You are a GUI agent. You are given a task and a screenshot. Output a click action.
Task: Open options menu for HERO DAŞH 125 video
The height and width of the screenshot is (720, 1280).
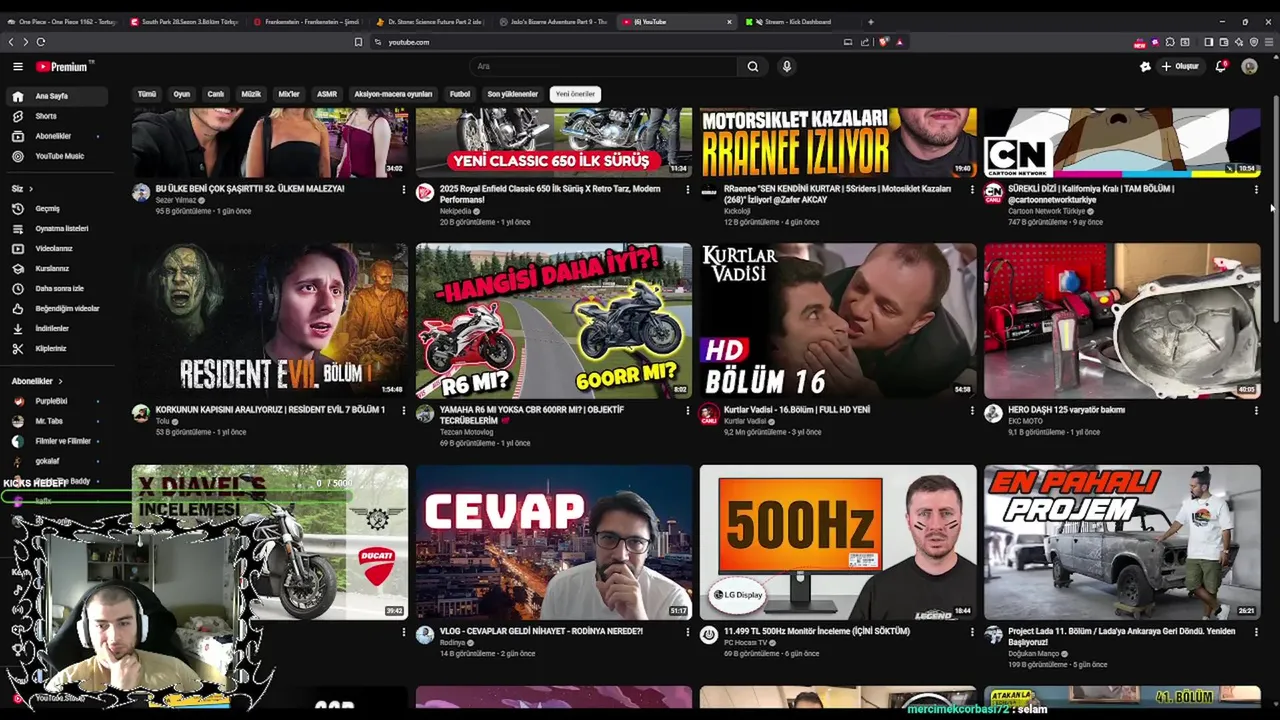click(x=1255, y=410)
